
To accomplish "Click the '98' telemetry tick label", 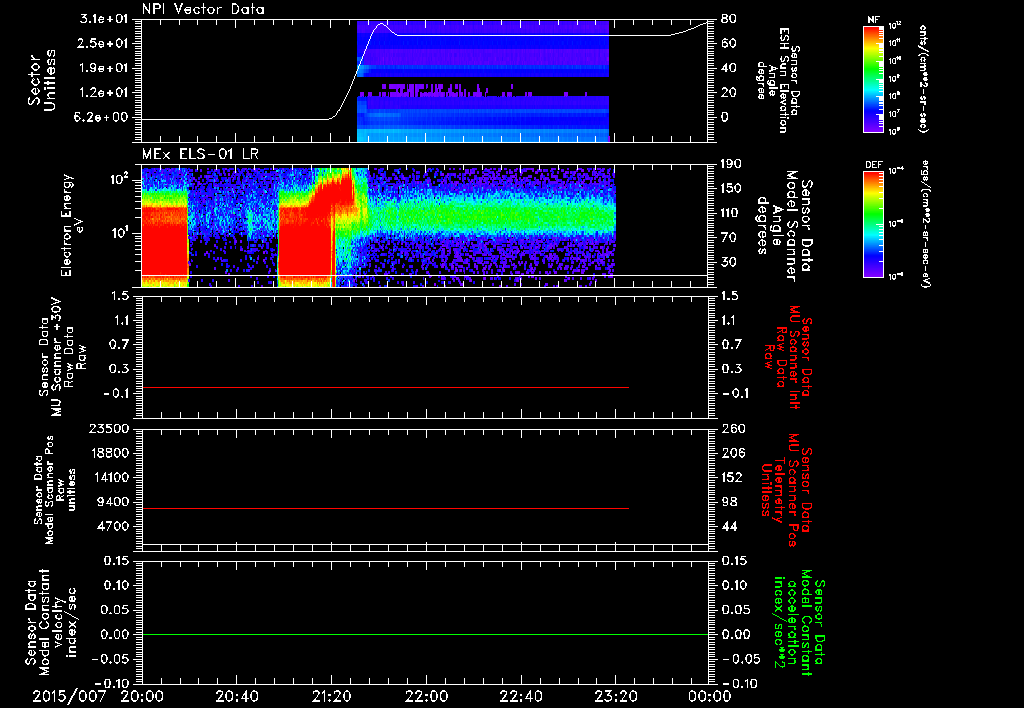I will tap(729, 502).
